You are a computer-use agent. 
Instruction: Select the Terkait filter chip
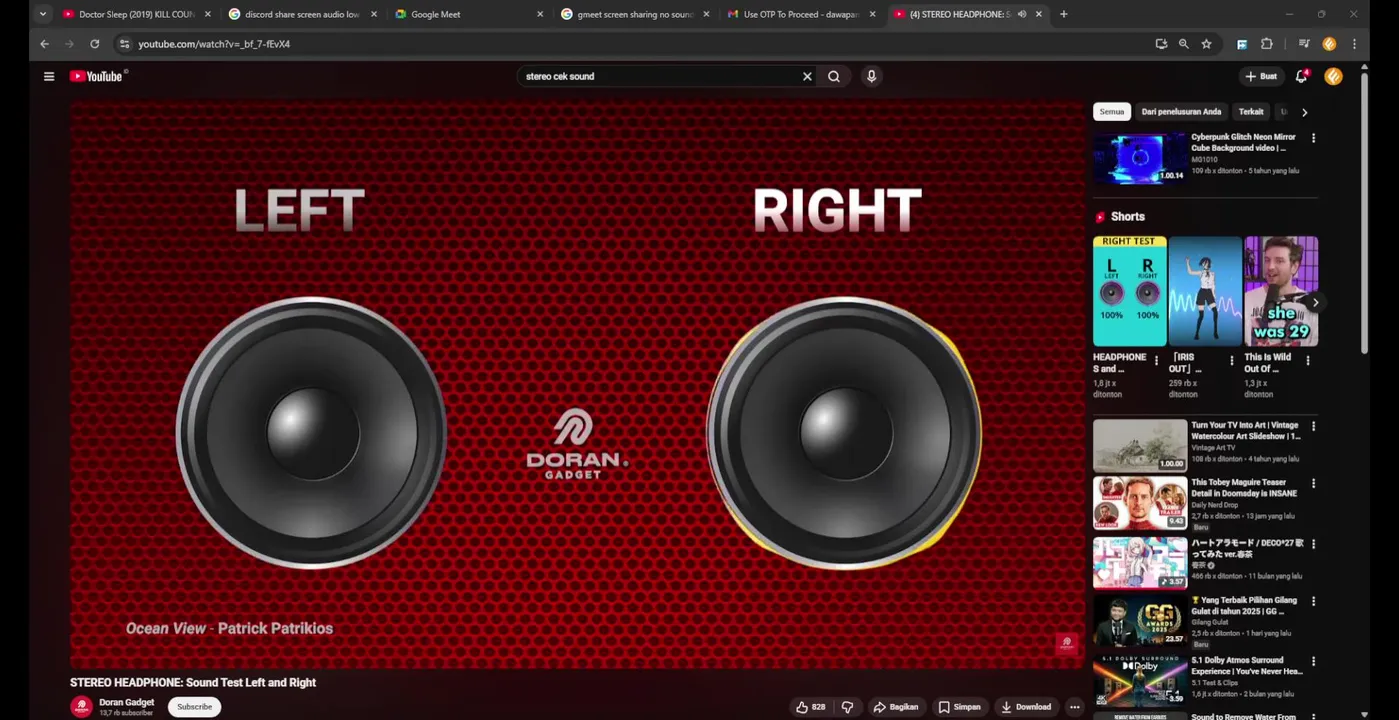1251,112
